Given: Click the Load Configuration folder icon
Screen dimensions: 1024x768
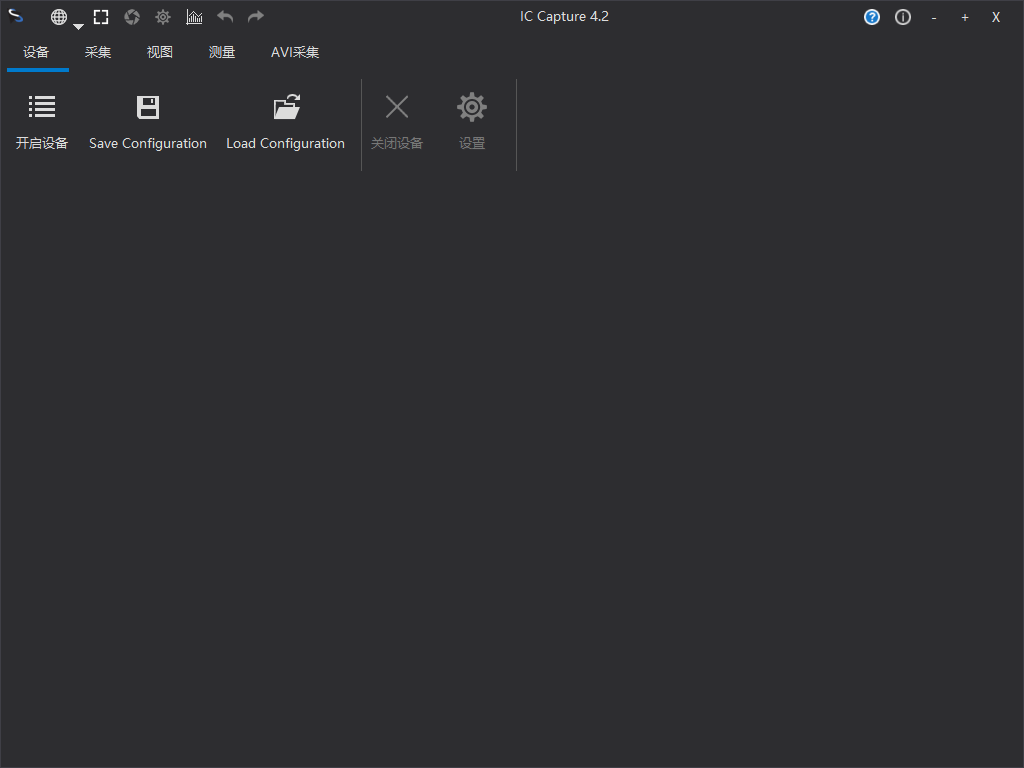Looking at the screenshot, I should 286,107.
